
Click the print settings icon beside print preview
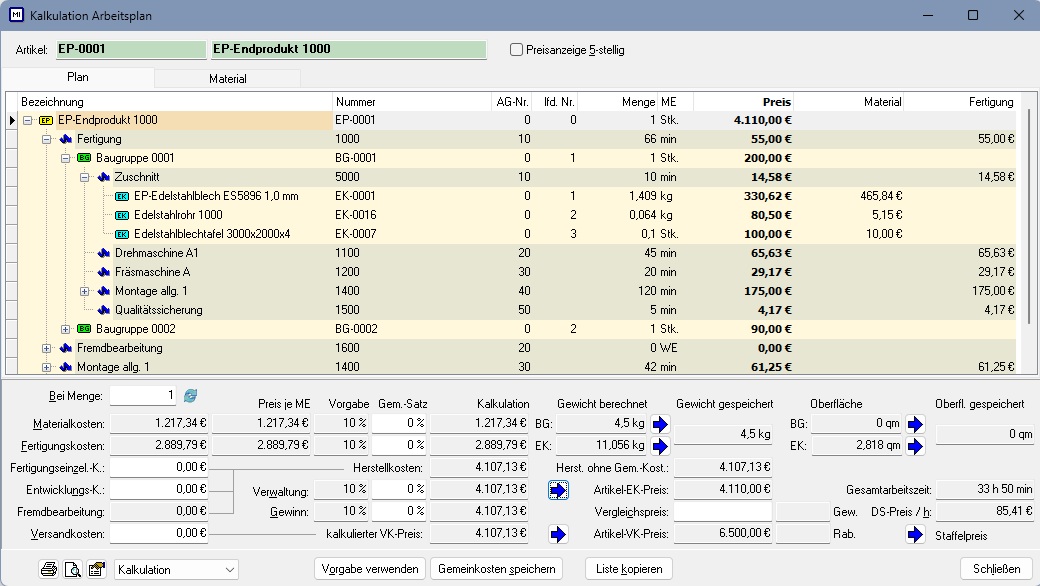click(x=96, y=569)
